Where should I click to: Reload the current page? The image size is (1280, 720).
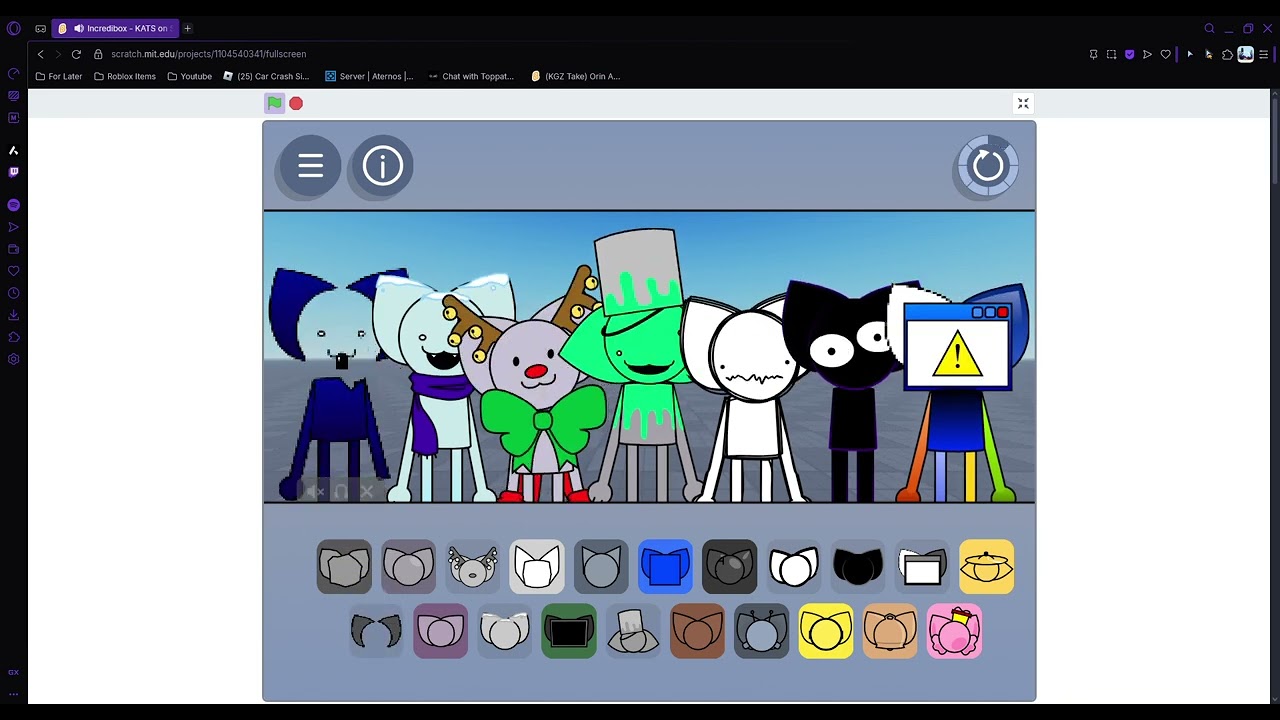[76, 54]
